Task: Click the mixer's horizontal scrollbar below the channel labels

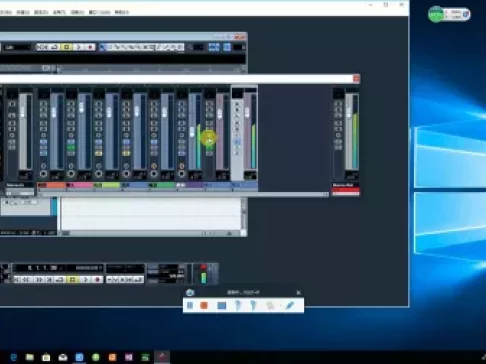Action: click(183, 194)
